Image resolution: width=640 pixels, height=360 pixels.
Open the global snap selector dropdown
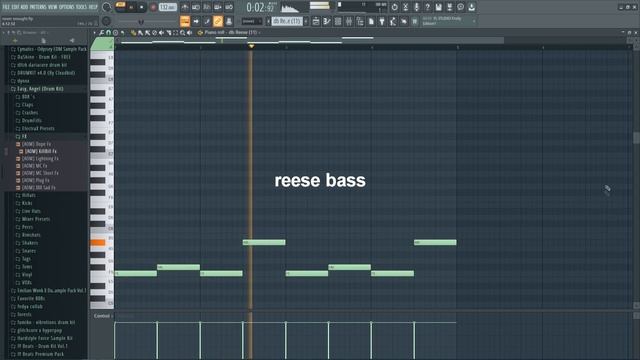pyautogui.click(x=252, y=21)
